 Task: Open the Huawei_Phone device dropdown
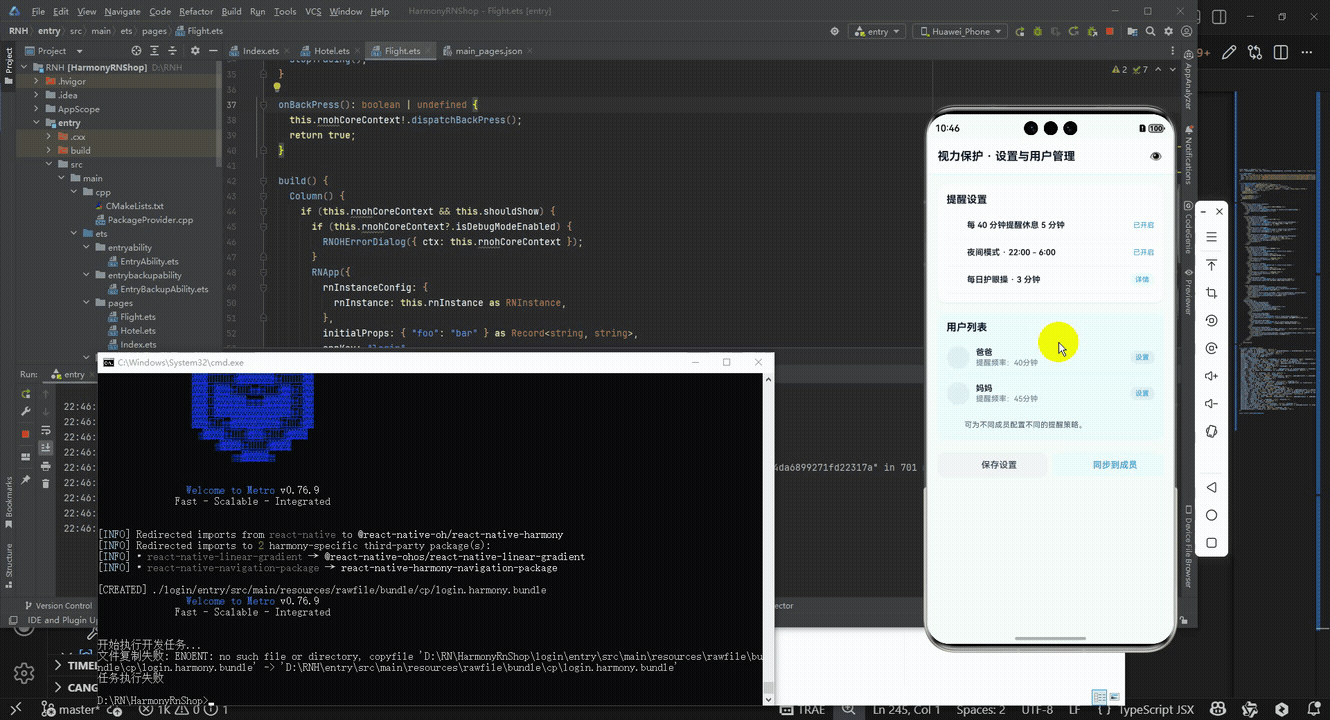pos(959,31)
